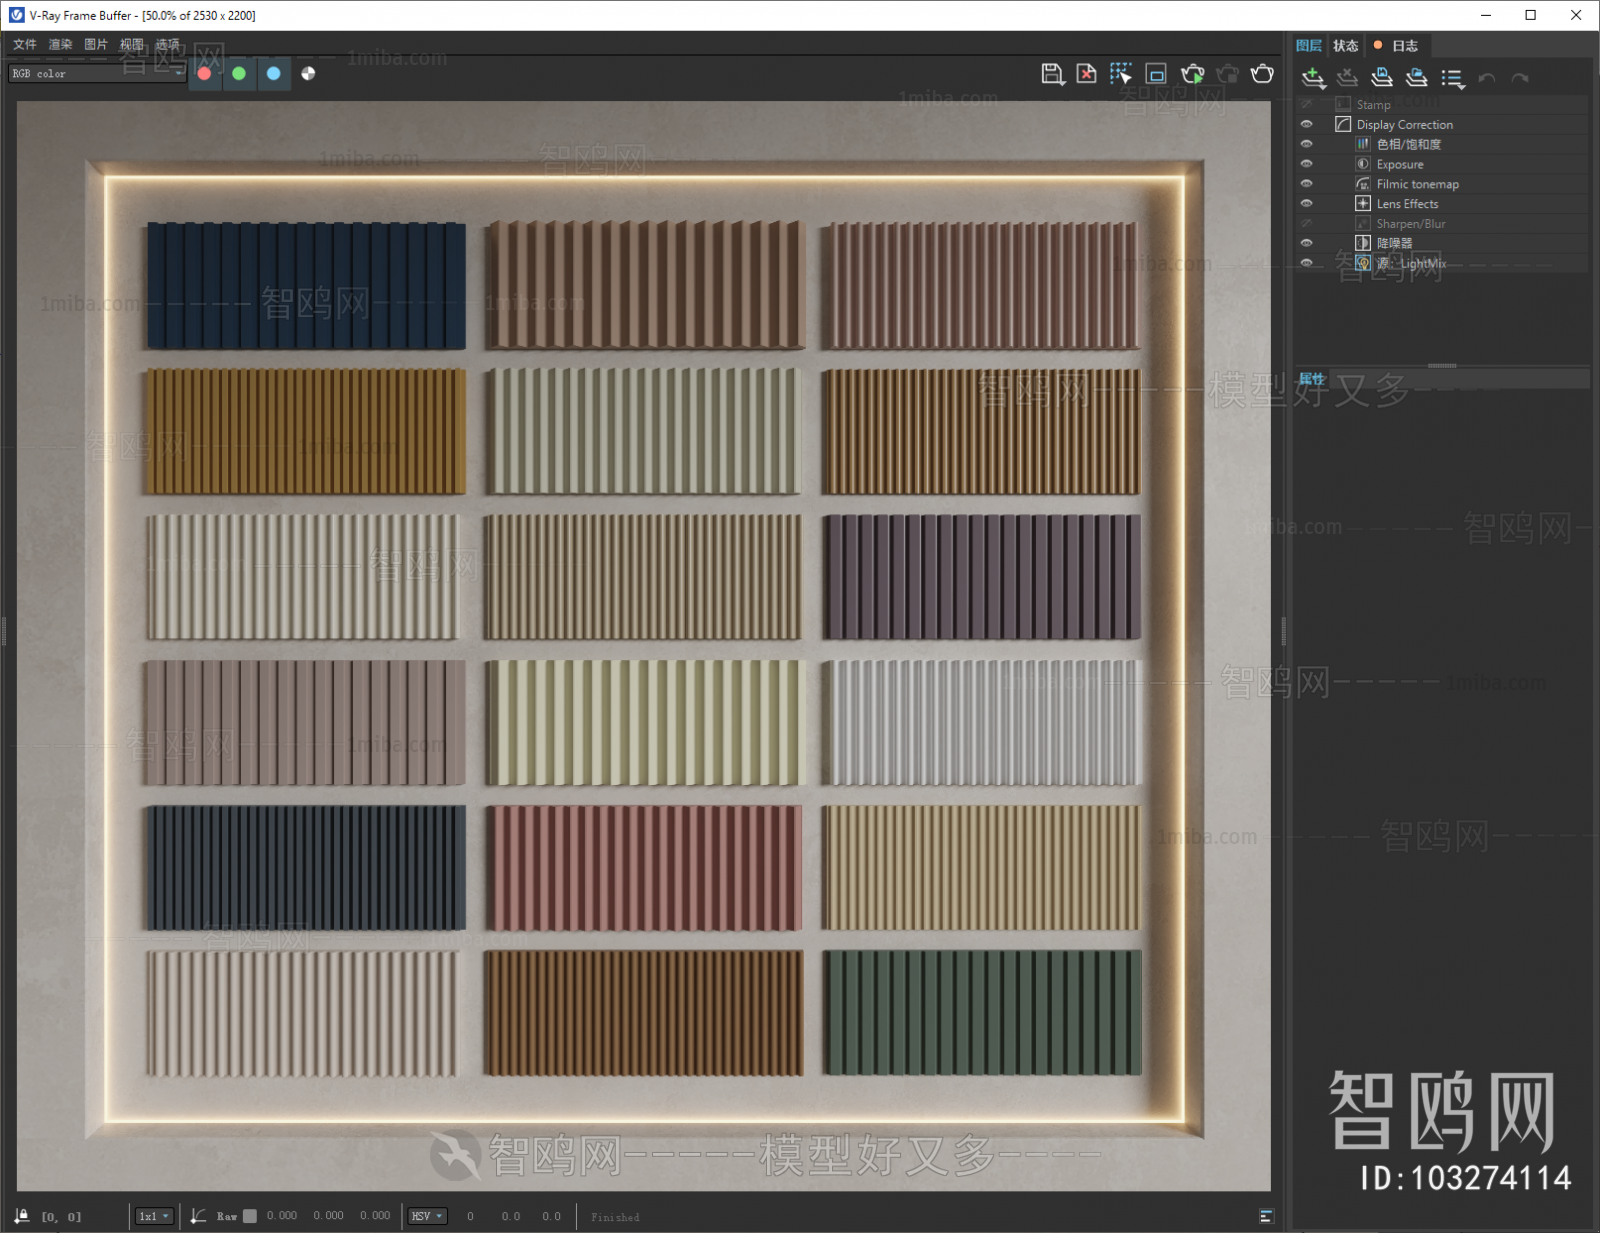Switch to the 日志 tab
Viewport: 1600px width, 1233px height.
pyautogui.click(x=1397, y=46)
